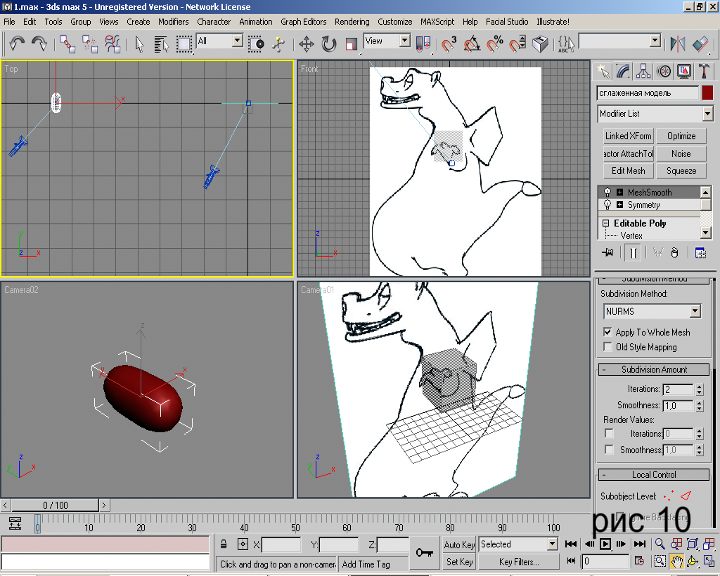Viewport: 720px width, 576px height.
Task: Open the Rendering menu
Action: [351, 21]
